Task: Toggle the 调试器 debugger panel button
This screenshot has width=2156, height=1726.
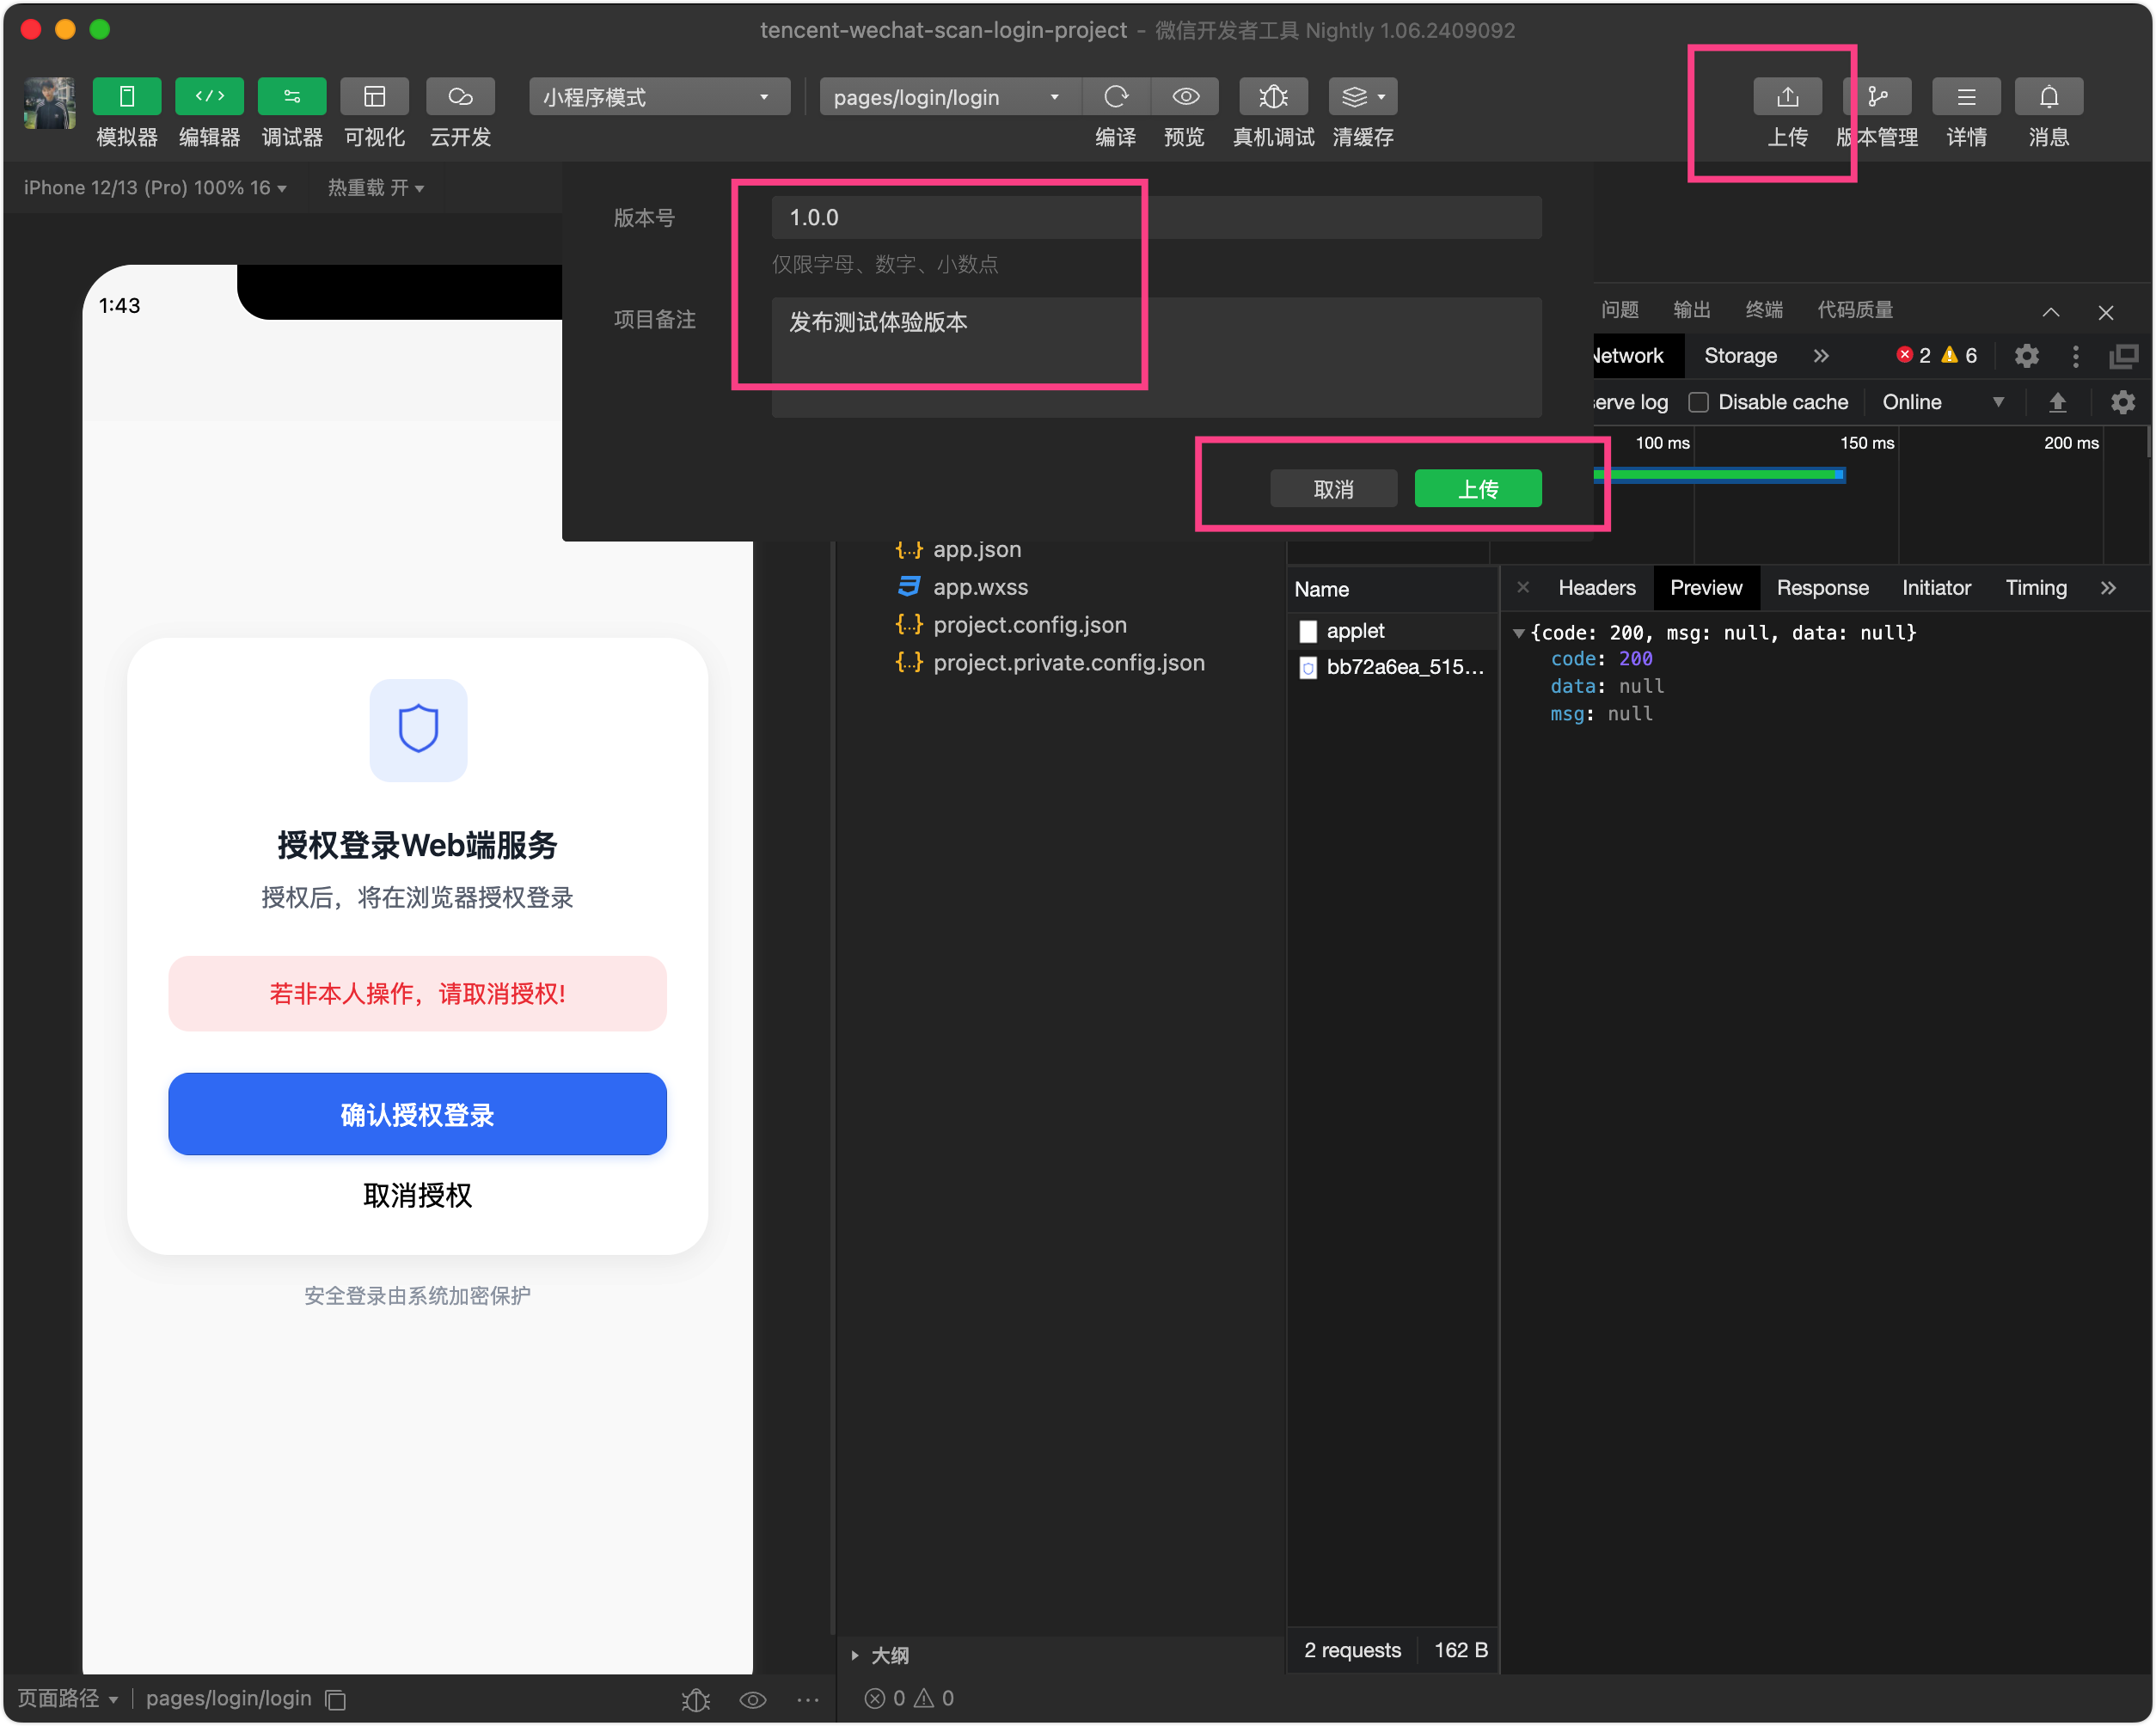Action: click(292, 97)
